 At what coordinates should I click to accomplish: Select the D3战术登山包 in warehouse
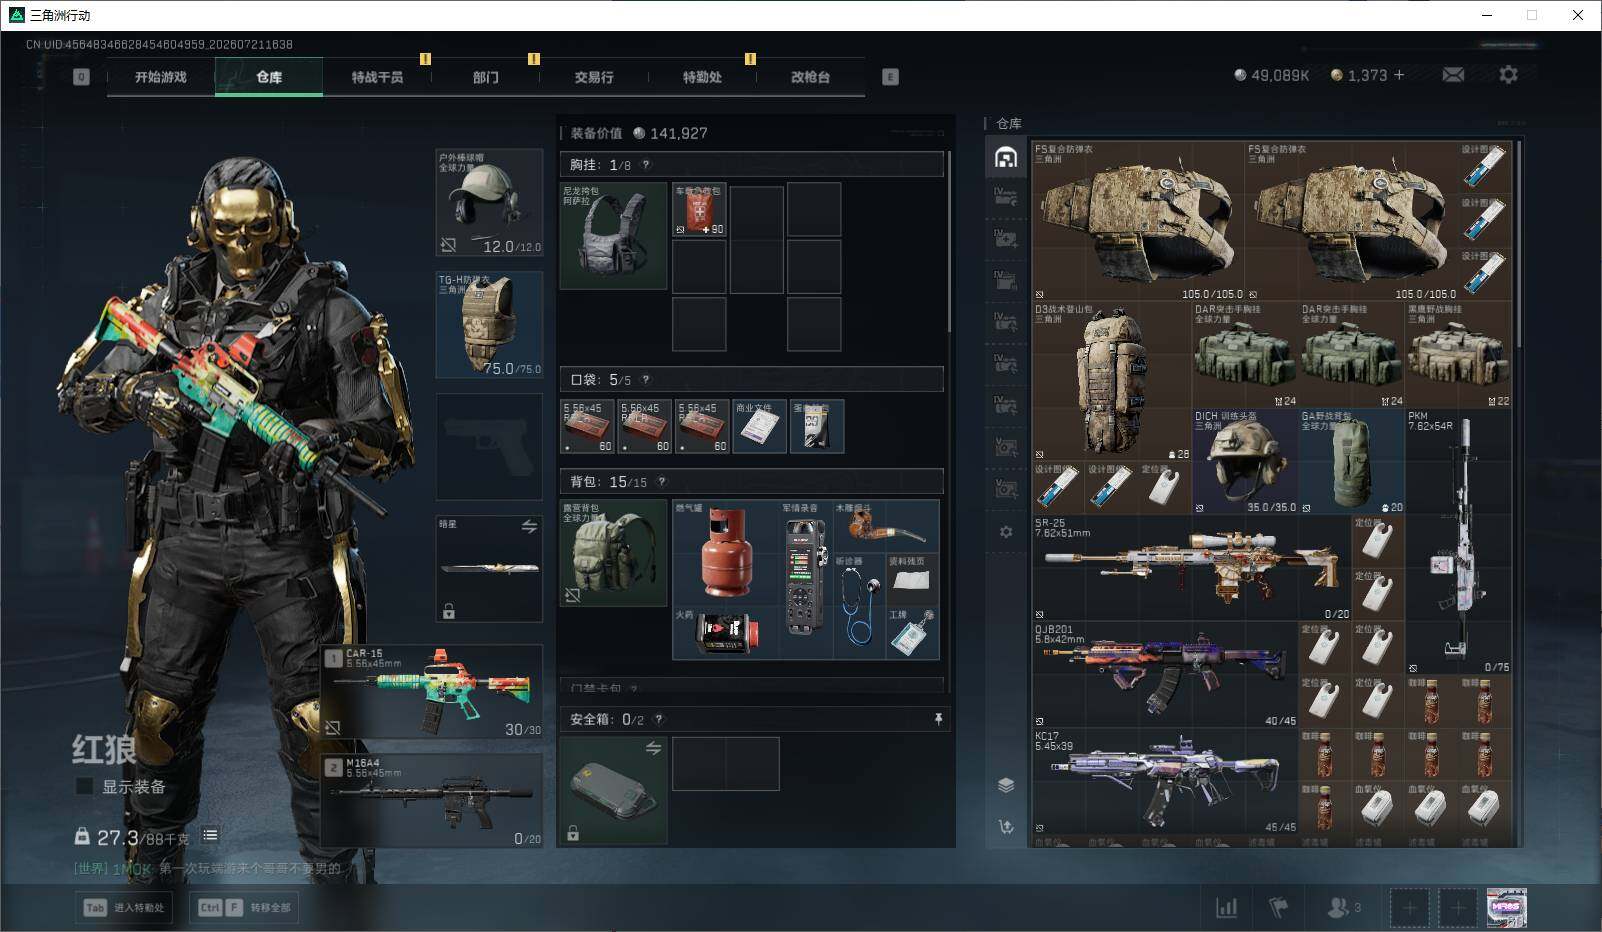(1112, 382)
